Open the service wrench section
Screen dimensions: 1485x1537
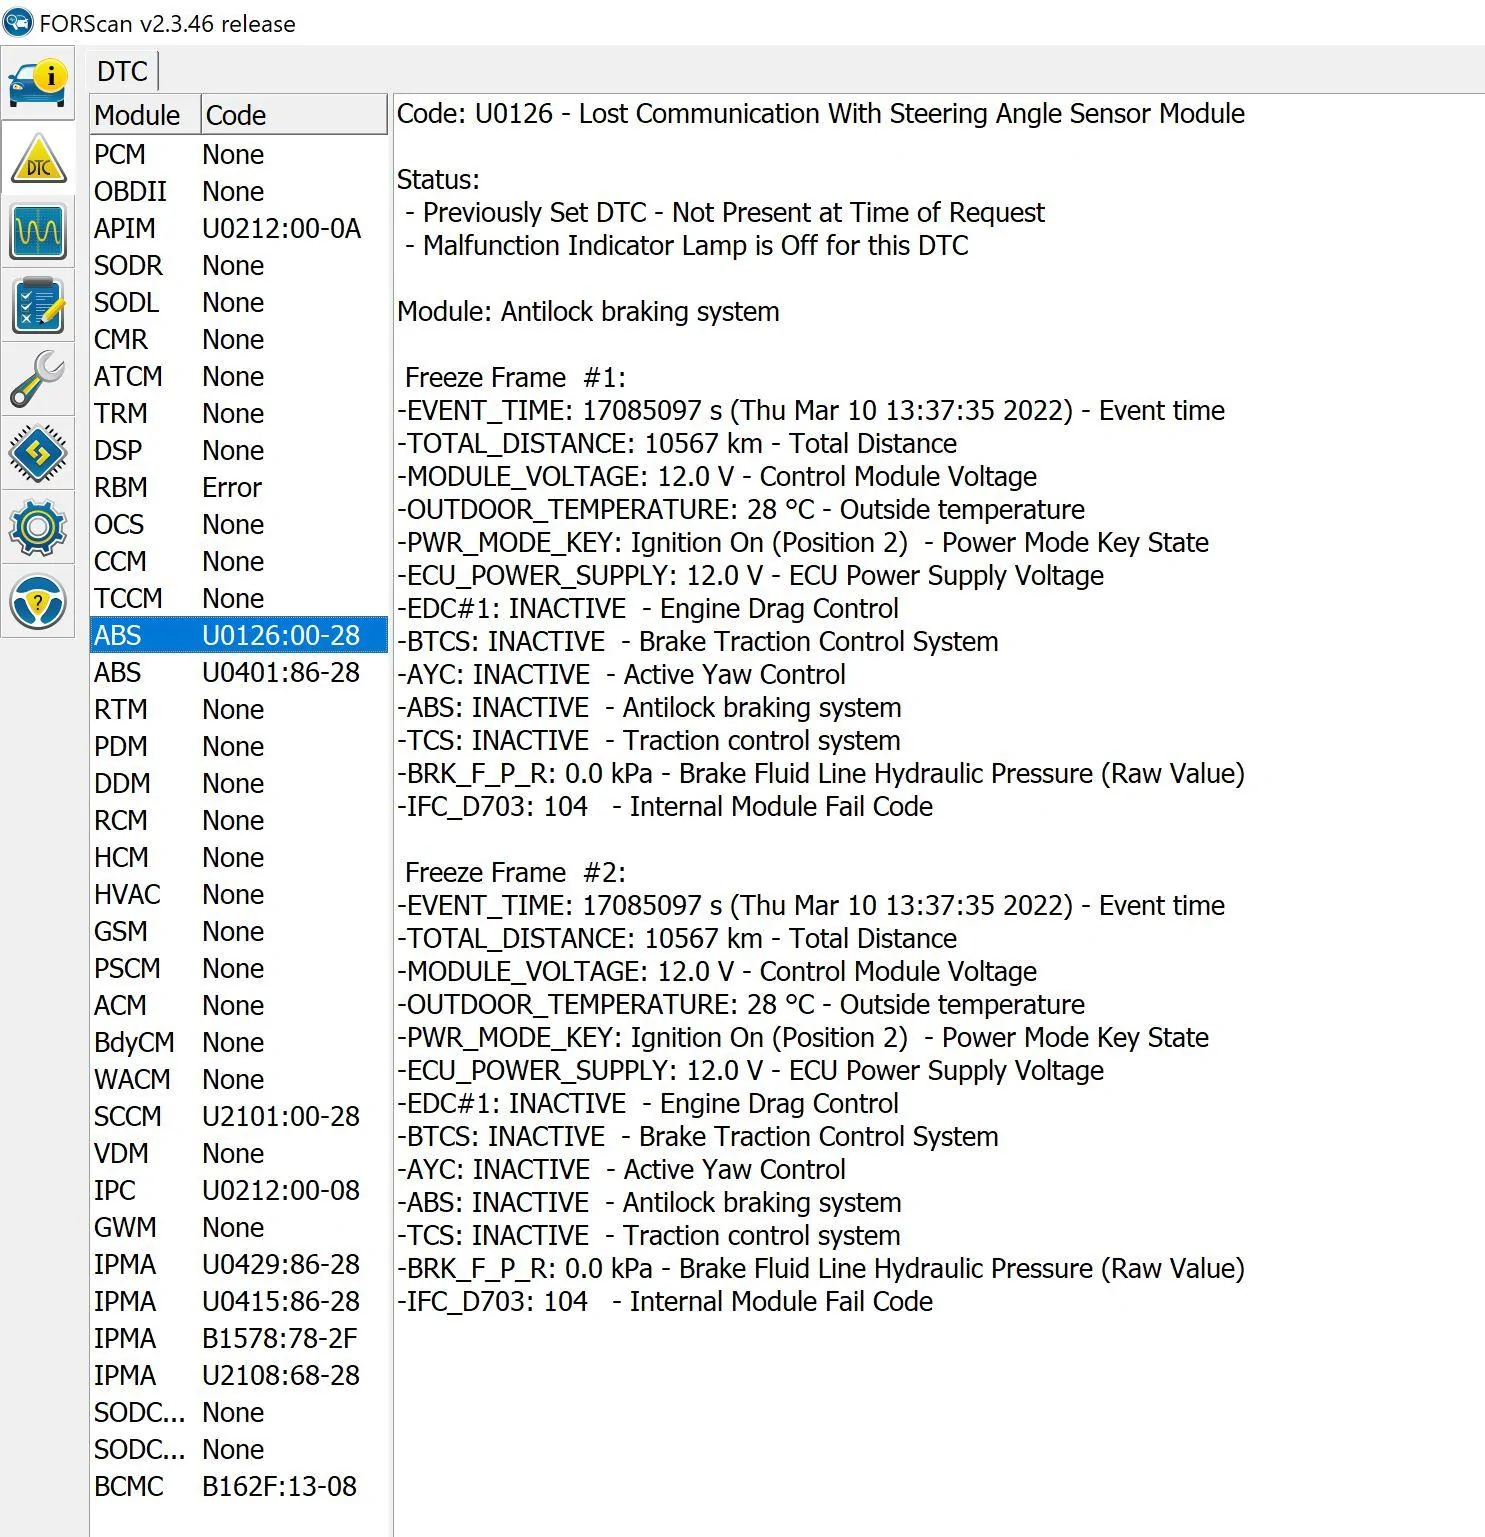tap(38, 379)
